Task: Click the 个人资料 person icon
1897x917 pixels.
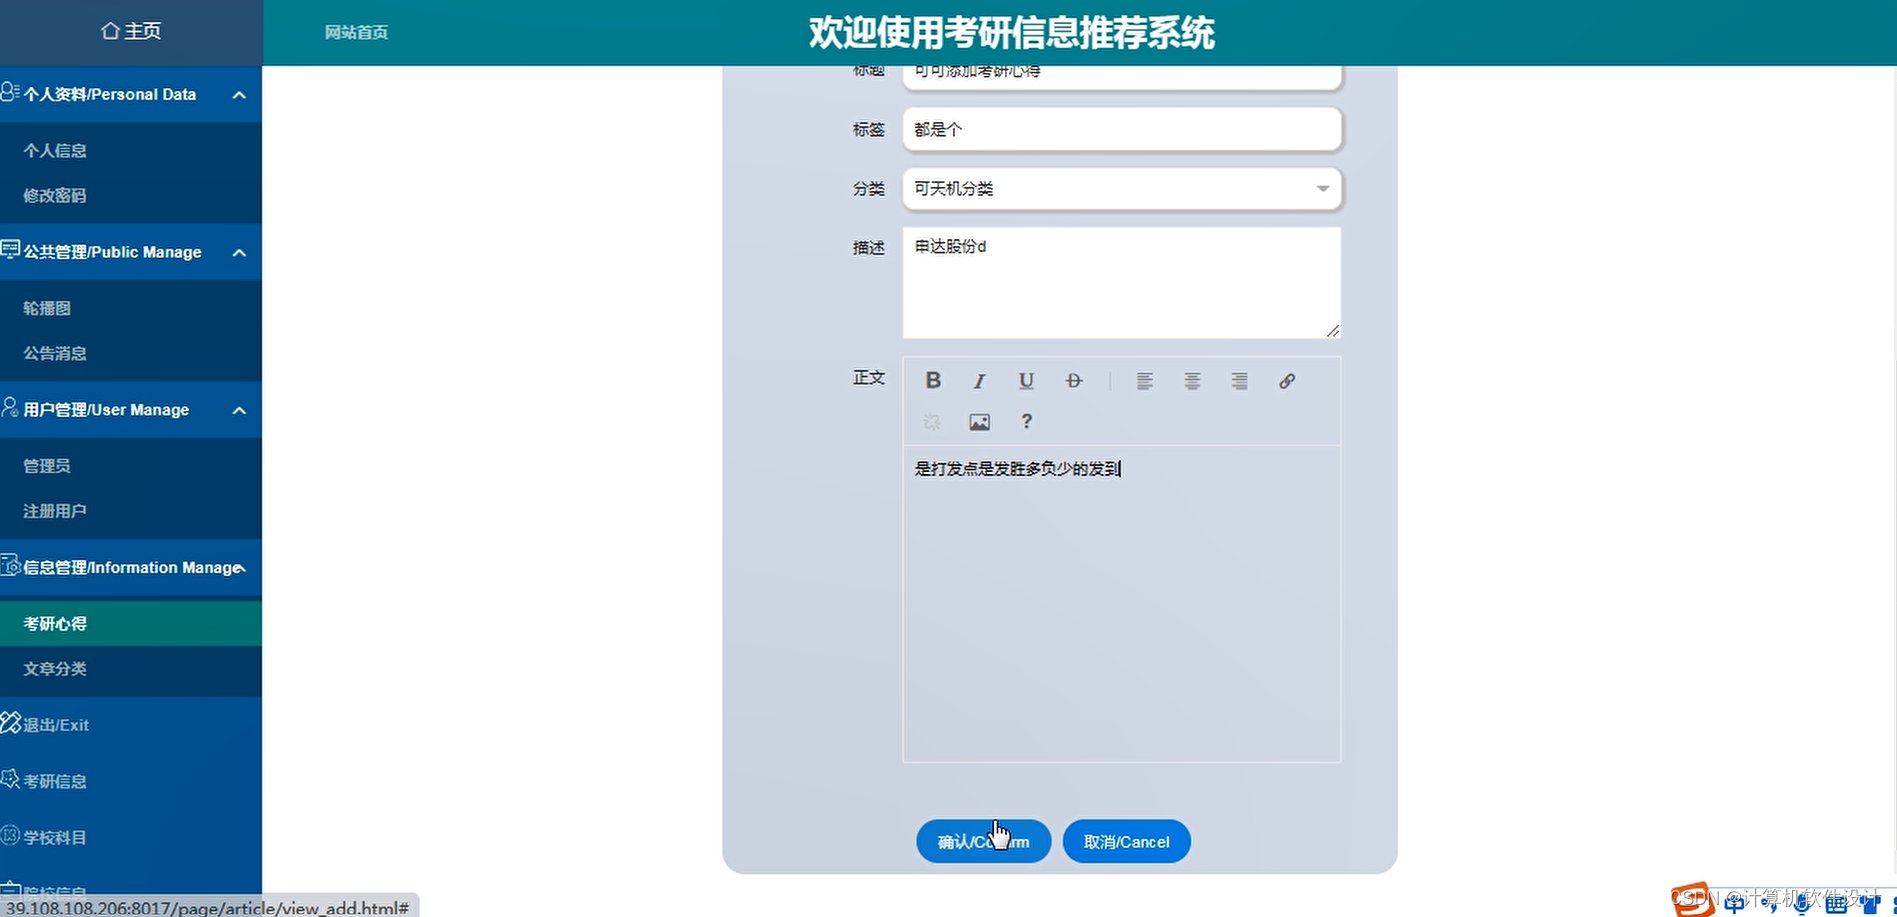Action: [x=10, y=92]
